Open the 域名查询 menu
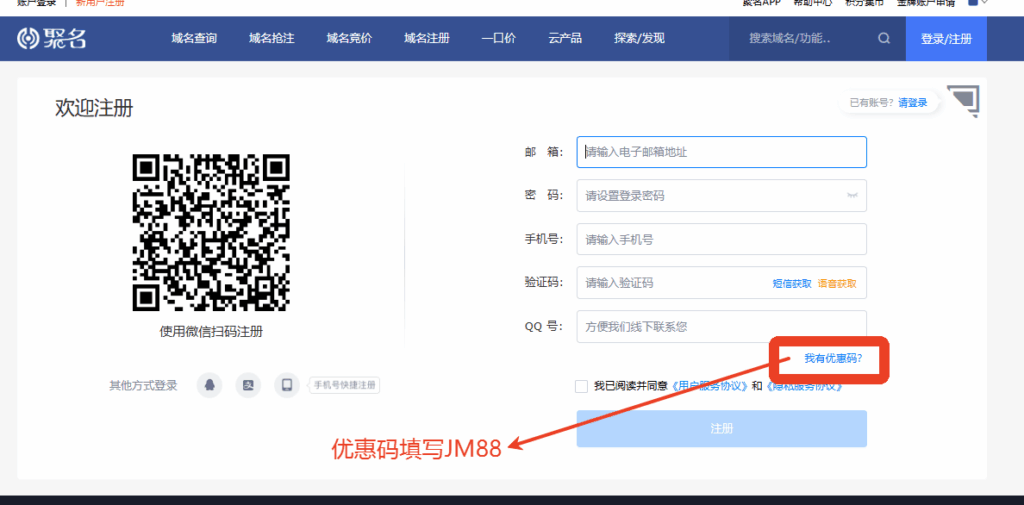The height and width of the screenshot is (505, 1024). coord(194,39)
